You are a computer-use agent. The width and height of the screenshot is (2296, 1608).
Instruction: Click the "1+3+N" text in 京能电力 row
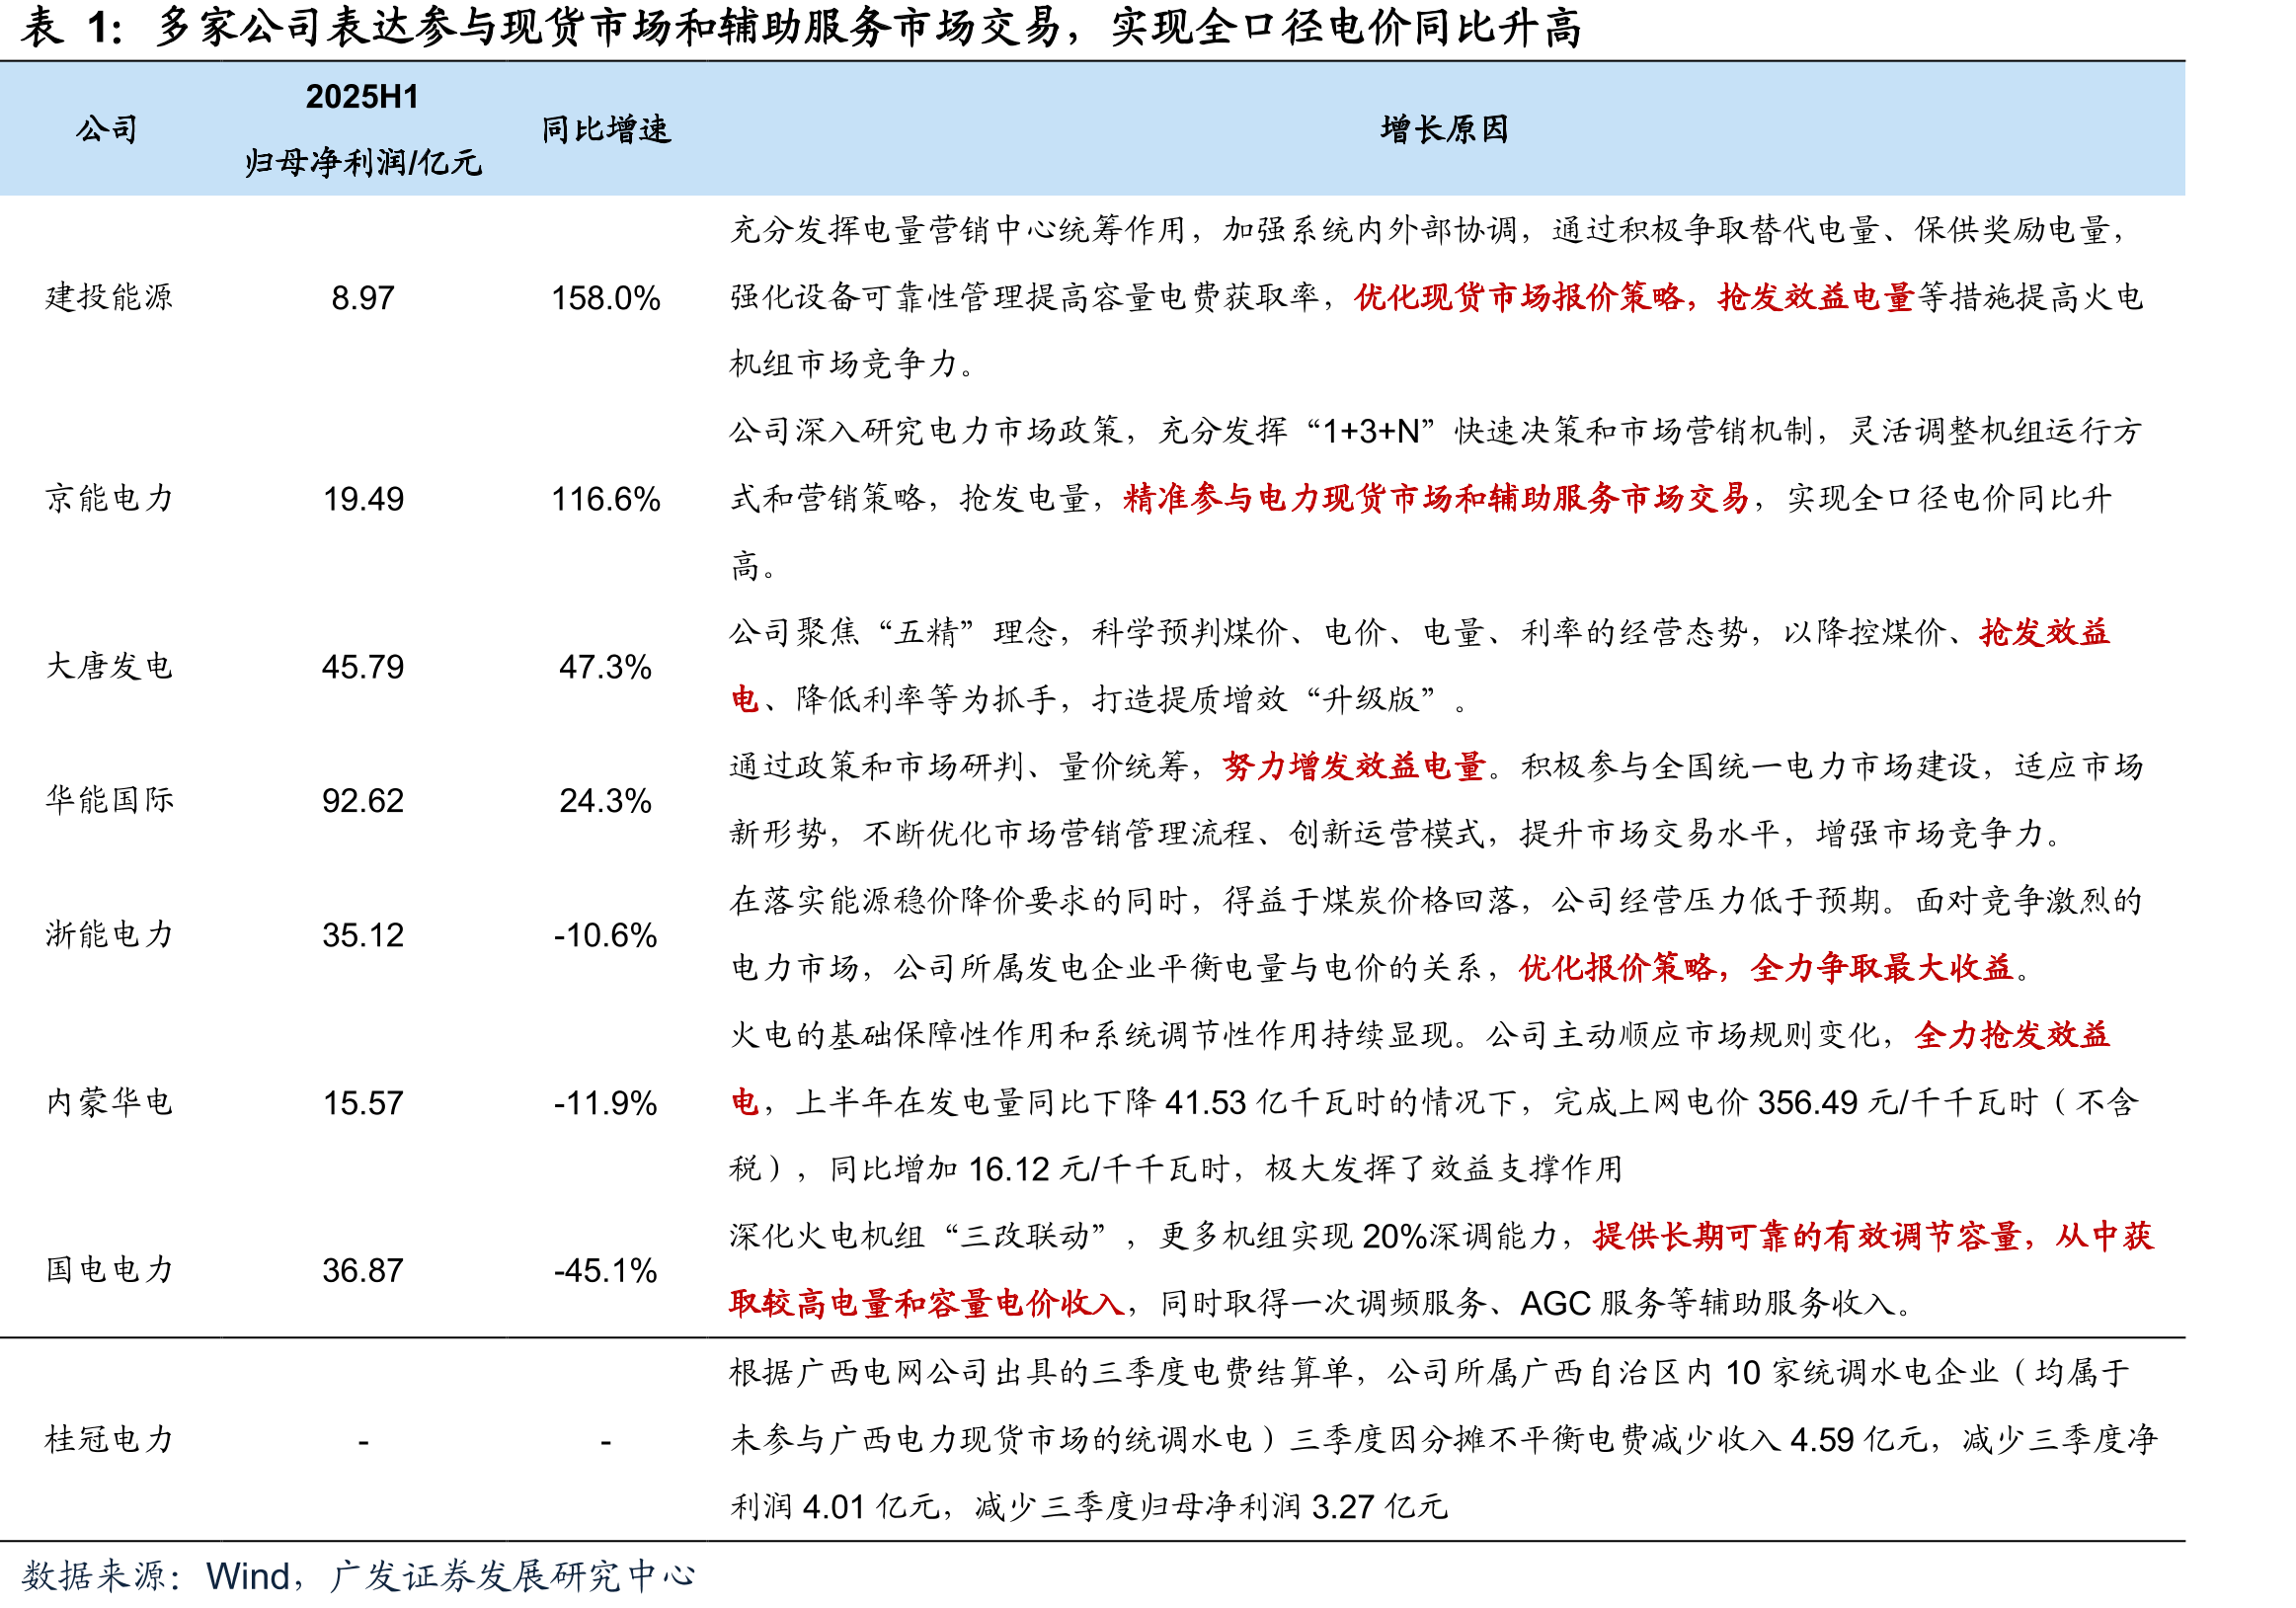pyautogui.click(x=1370, y=431)
